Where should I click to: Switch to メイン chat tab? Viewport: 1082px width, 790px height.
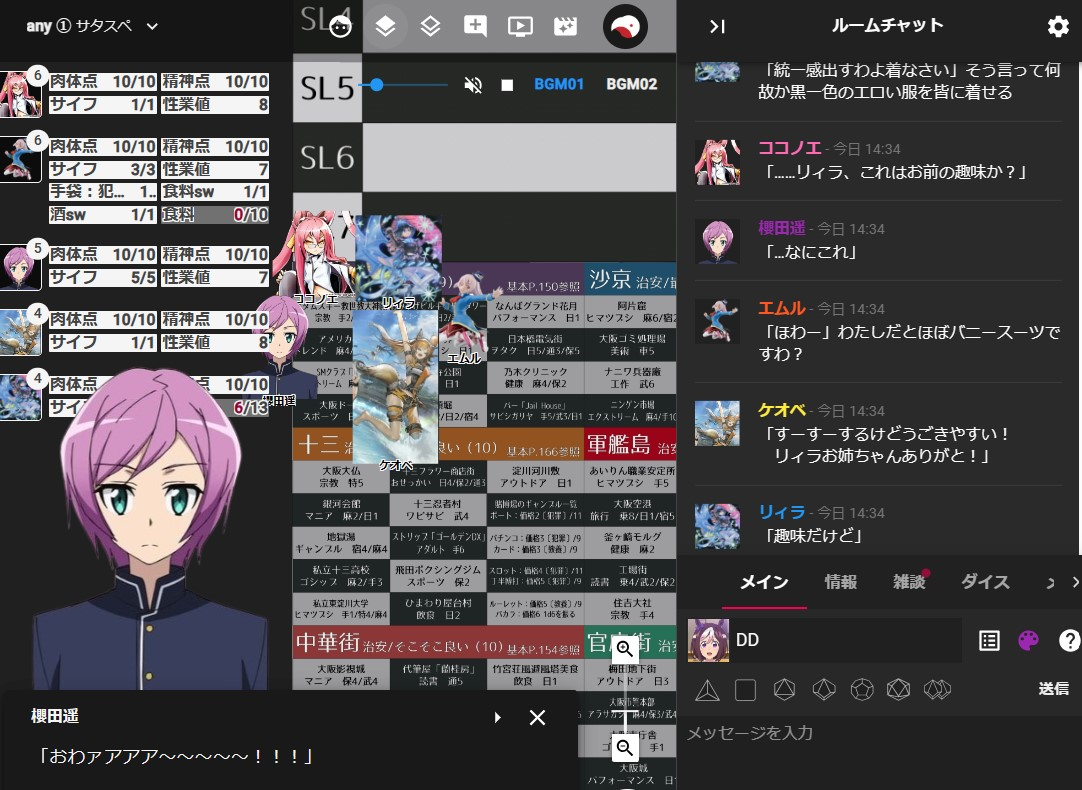coord(764,582)
